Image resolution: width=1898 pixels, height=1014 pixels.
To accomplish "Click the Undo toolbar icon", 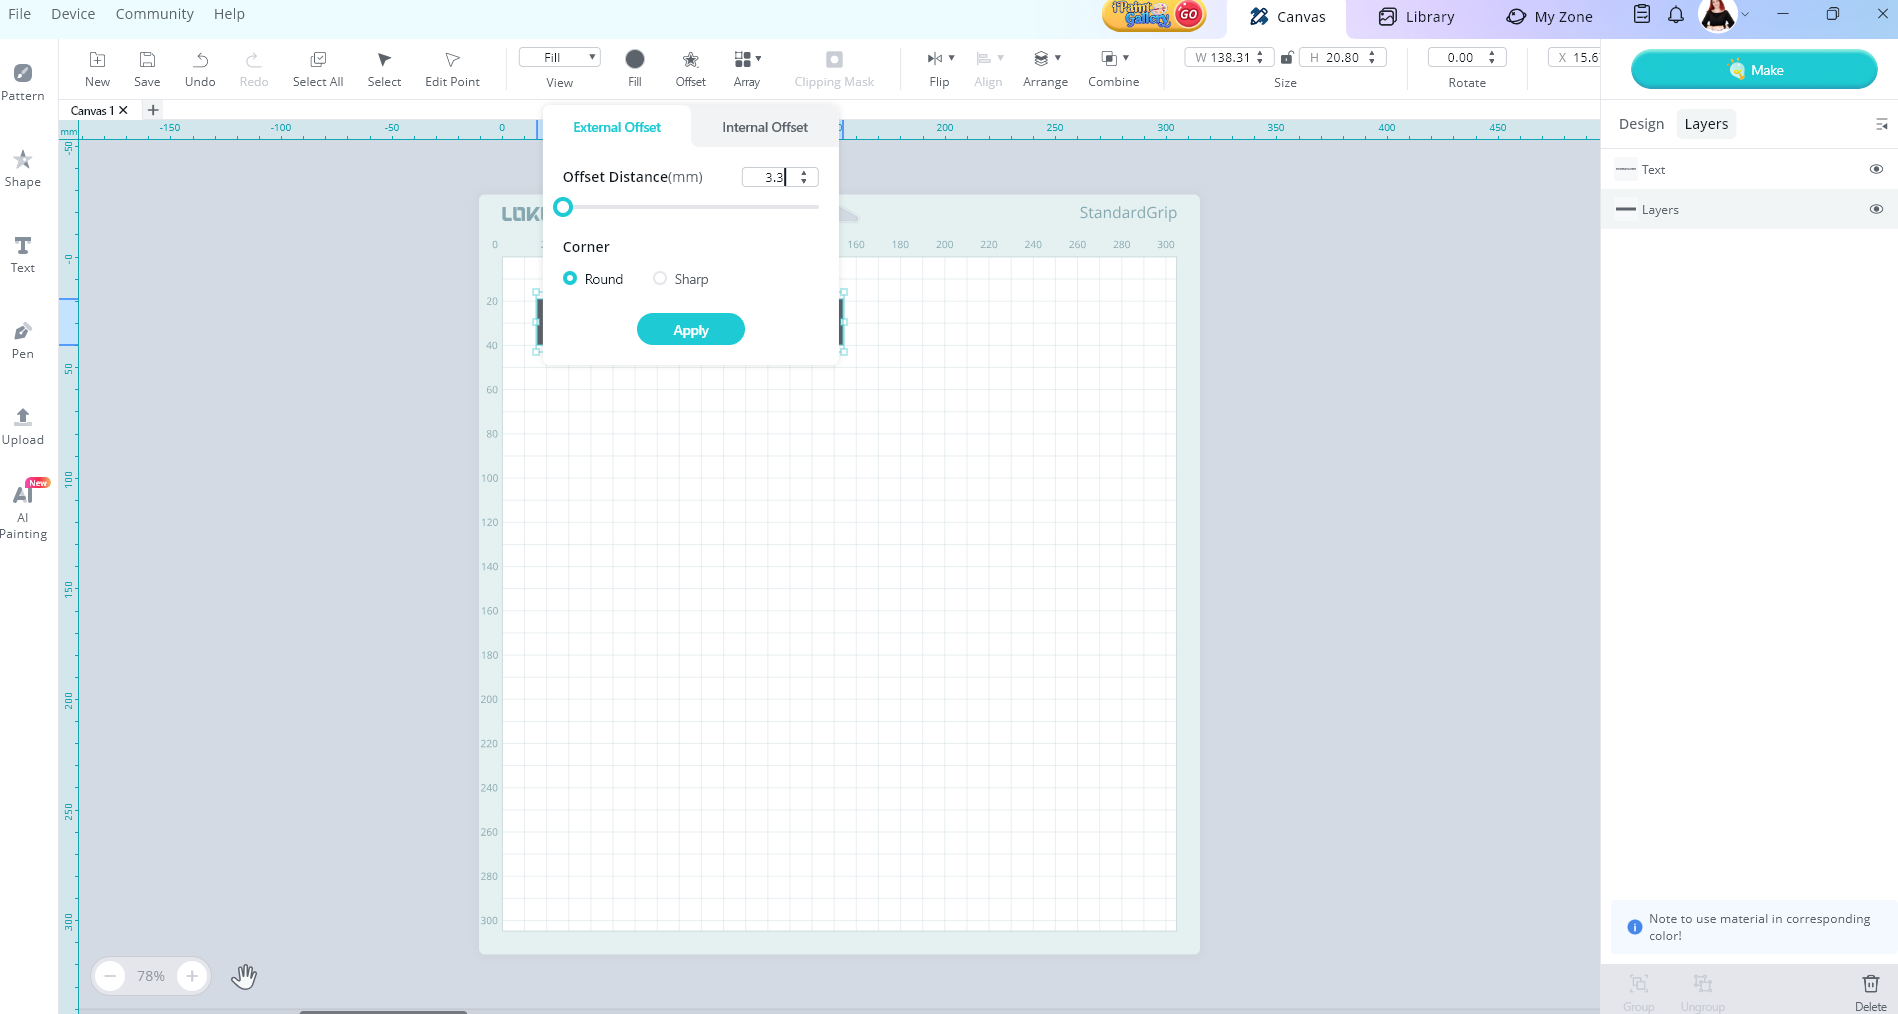I will 200,68.
